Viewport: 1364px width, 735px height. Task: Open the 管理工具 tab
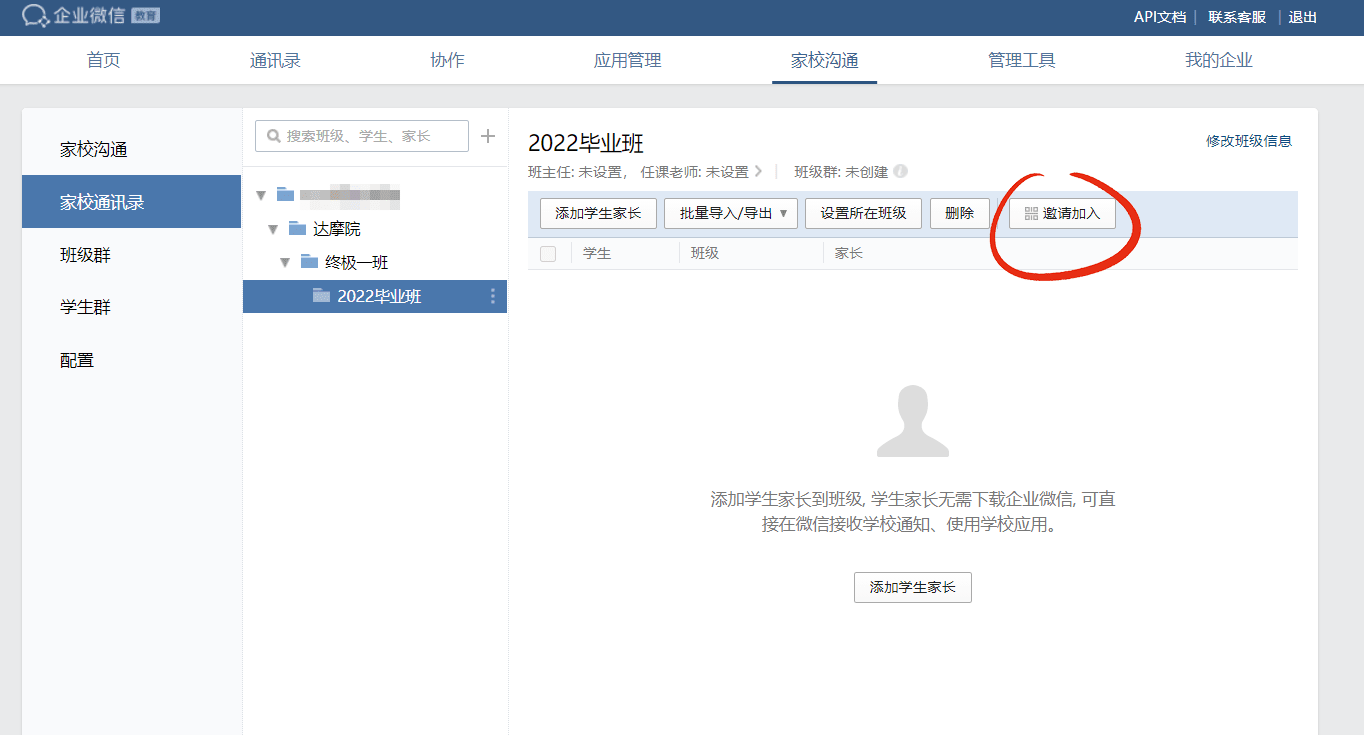point(1021,60)
